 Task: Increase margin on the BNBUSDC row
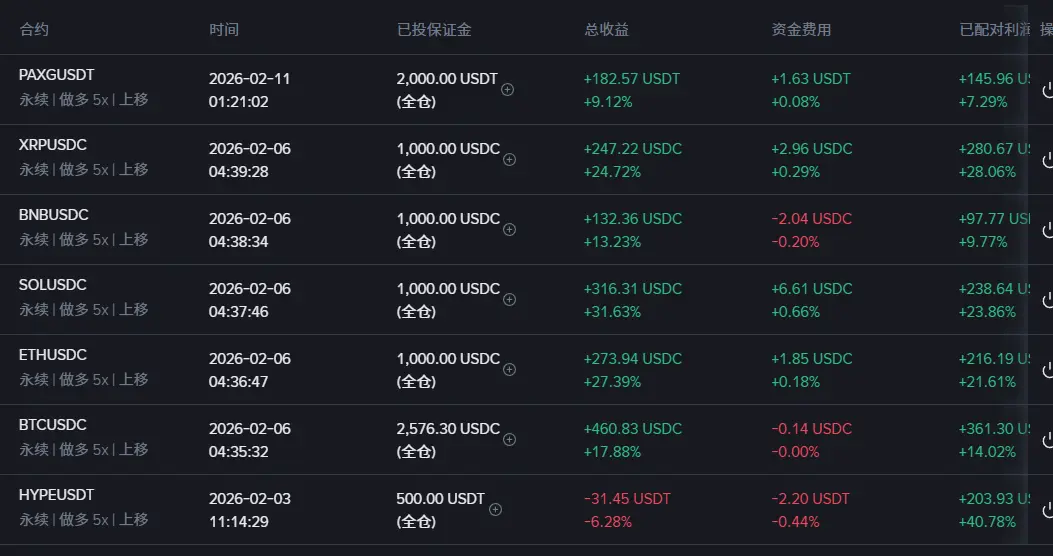tap(509, 229)
